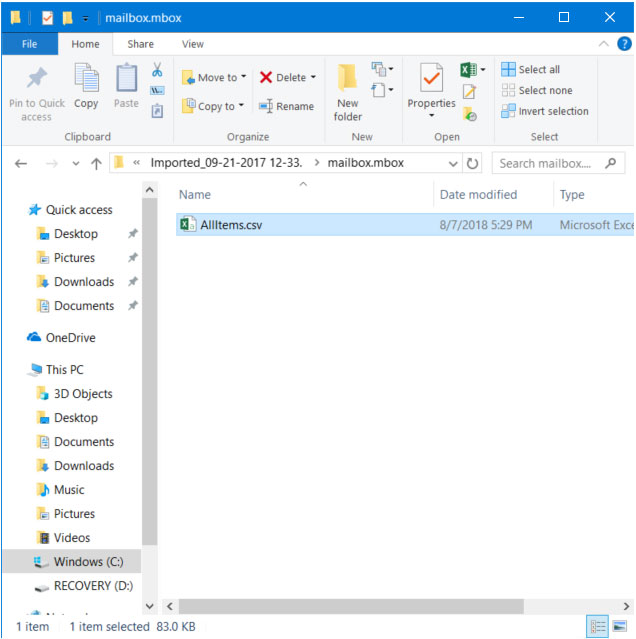
Task: Open the Move to dropdown
Action: 214,77
